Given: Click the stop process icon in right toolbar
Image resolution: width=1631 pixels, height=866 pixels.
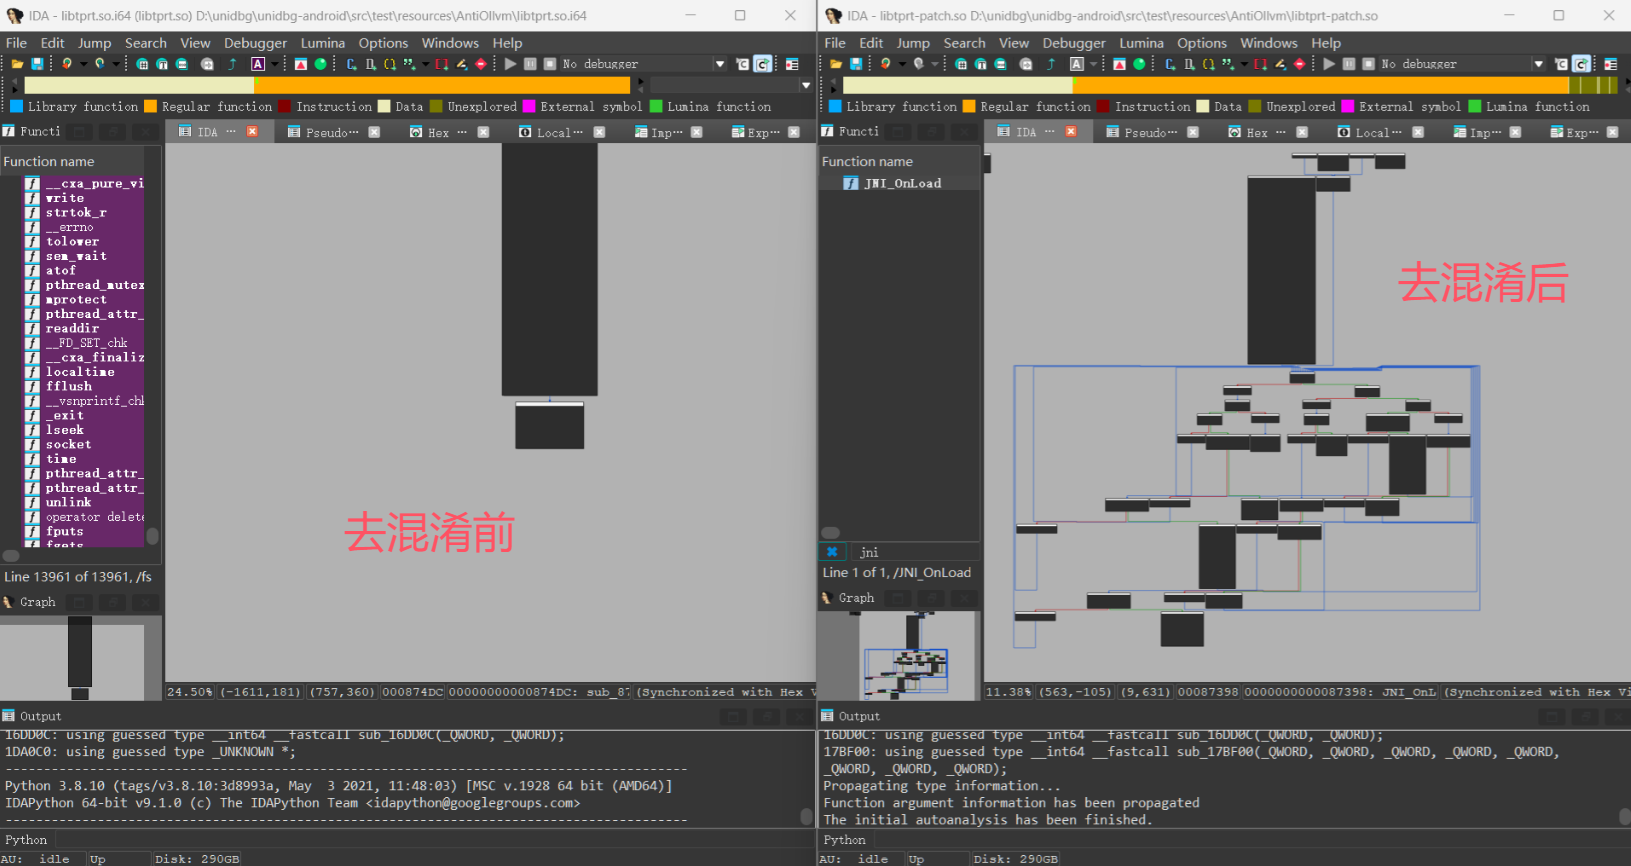Looking at the screenshot, I should coord(1369,64).
